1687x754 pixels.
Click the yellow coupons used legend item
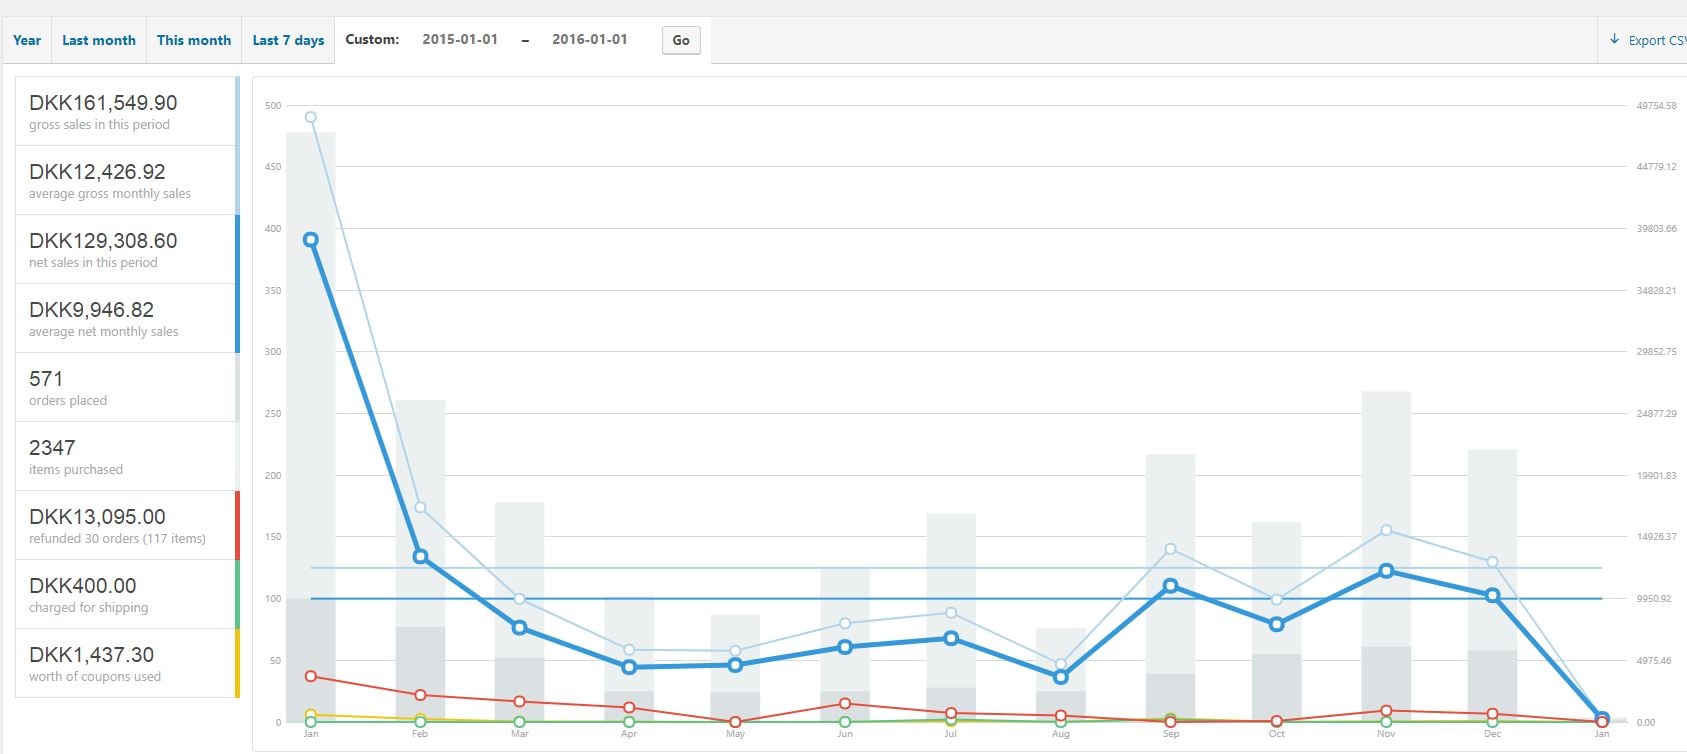coord(126,663)
